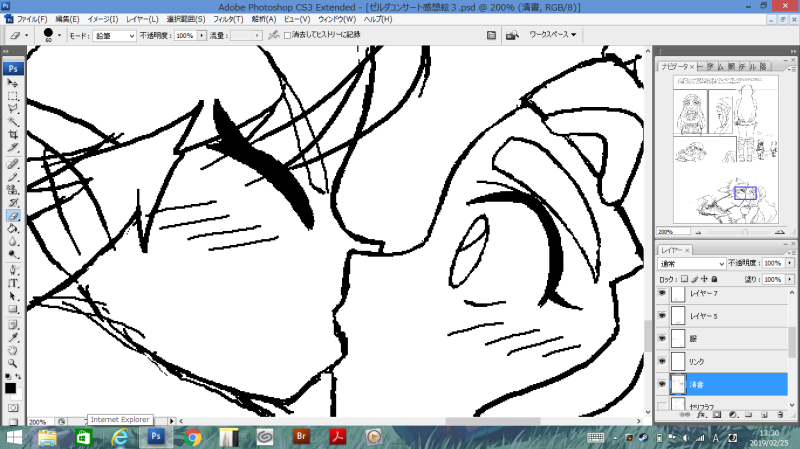Switch to the ナビゲータ tab
The height and width of the screenshot is (449, 800).
coord(677,67)
